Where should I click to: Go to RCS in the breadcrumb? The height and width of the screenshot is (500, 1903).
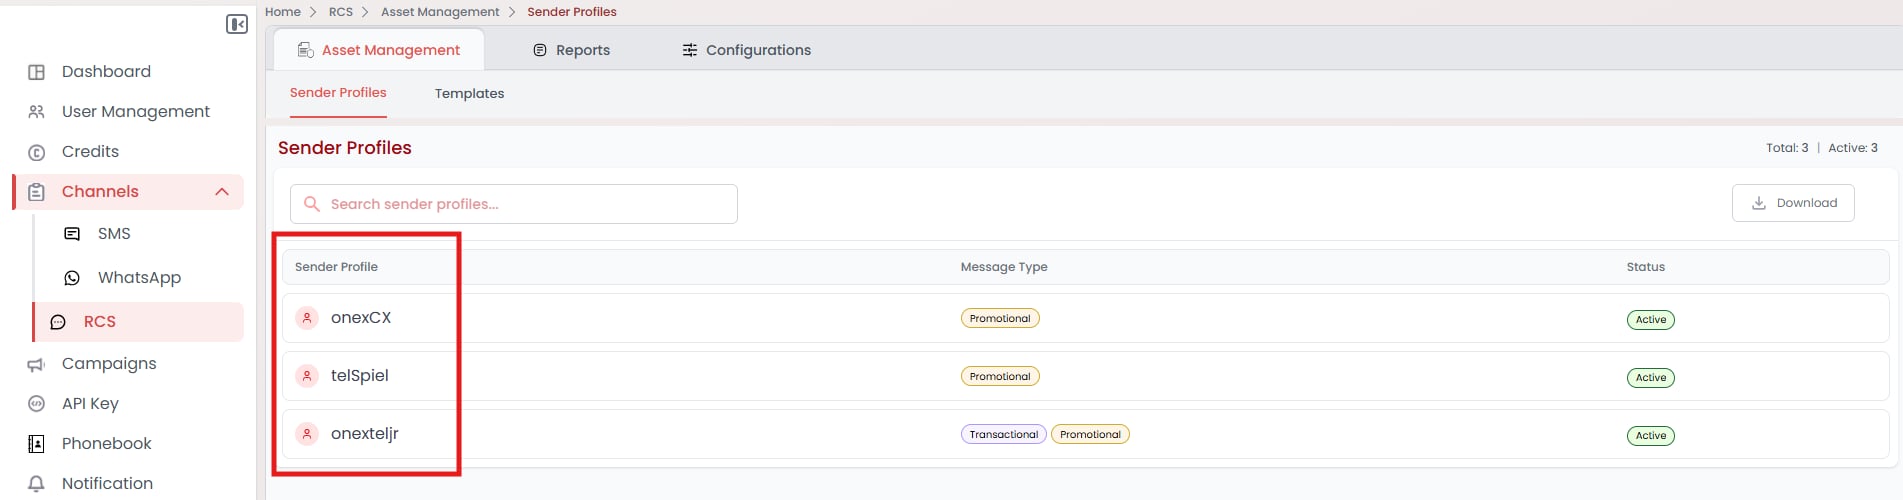(x=341, y=12)
